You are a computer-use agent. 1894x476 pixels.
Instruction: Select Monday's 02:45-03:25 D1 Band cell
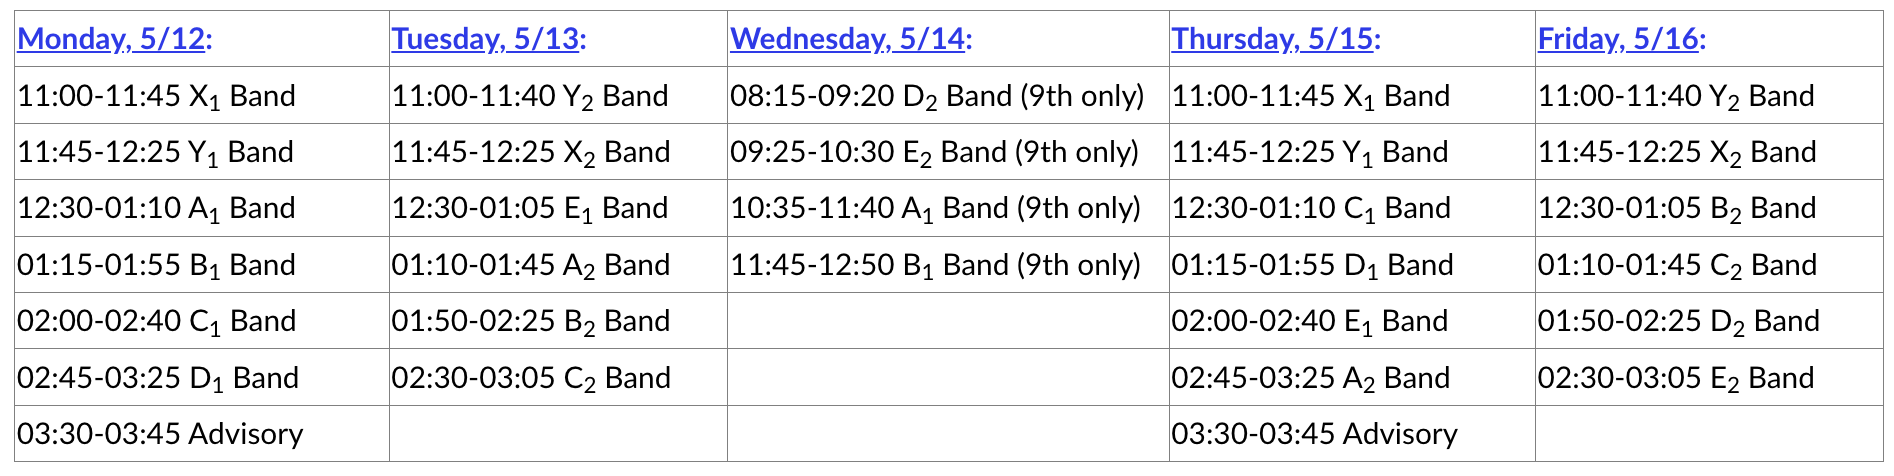pyautogui.click(x=158, y=378)
